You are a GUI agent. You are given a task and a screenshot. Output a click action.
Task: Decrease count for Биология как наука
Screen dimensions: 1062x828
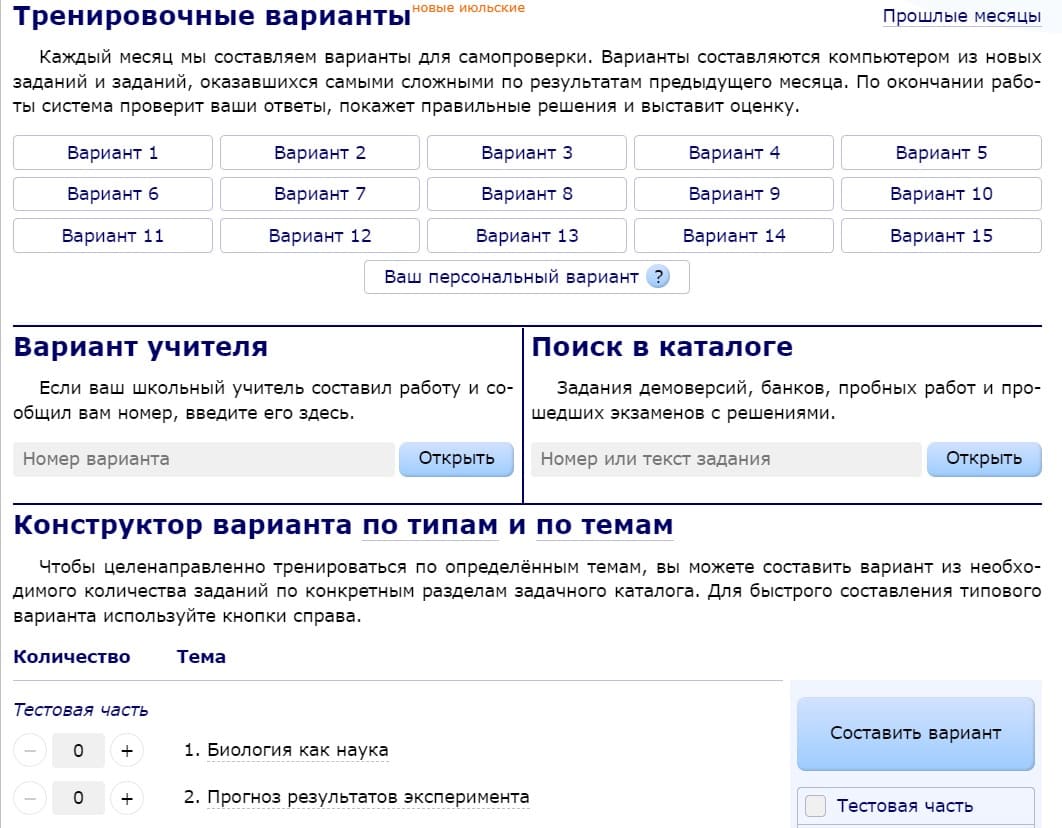click(x=31, y=750)
